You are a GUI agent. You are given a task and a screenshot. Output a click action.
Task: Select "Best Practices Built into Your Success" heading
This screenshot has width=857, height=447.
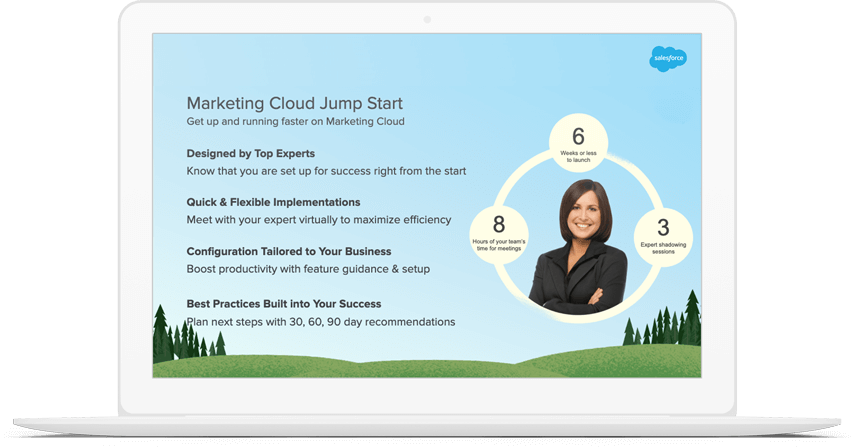click(x=284, y=304)
